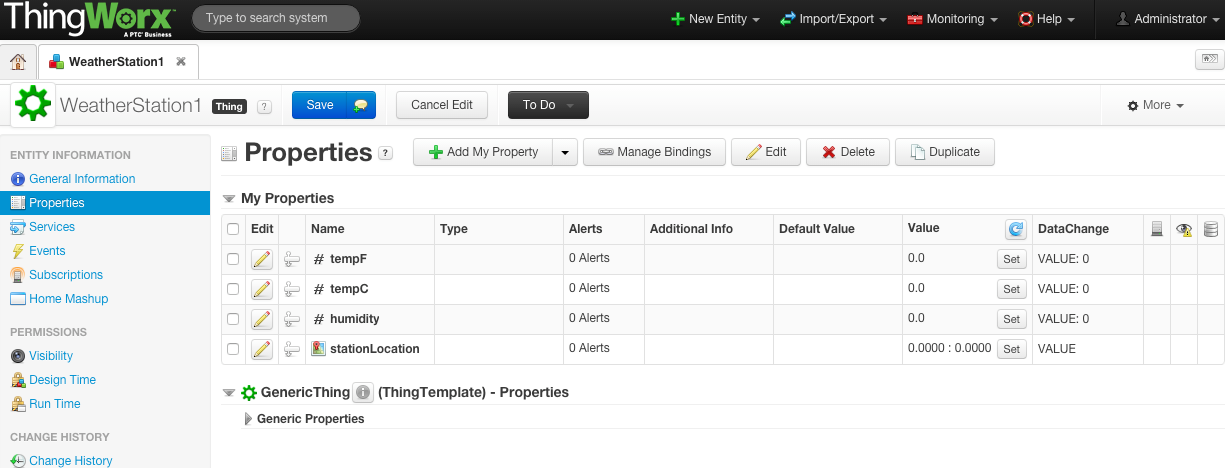This screenshot has width=1225, height=468.
Task: Switch to the WeatherStation1 tab
Action: pyautogui.click(x=116, y=62)
